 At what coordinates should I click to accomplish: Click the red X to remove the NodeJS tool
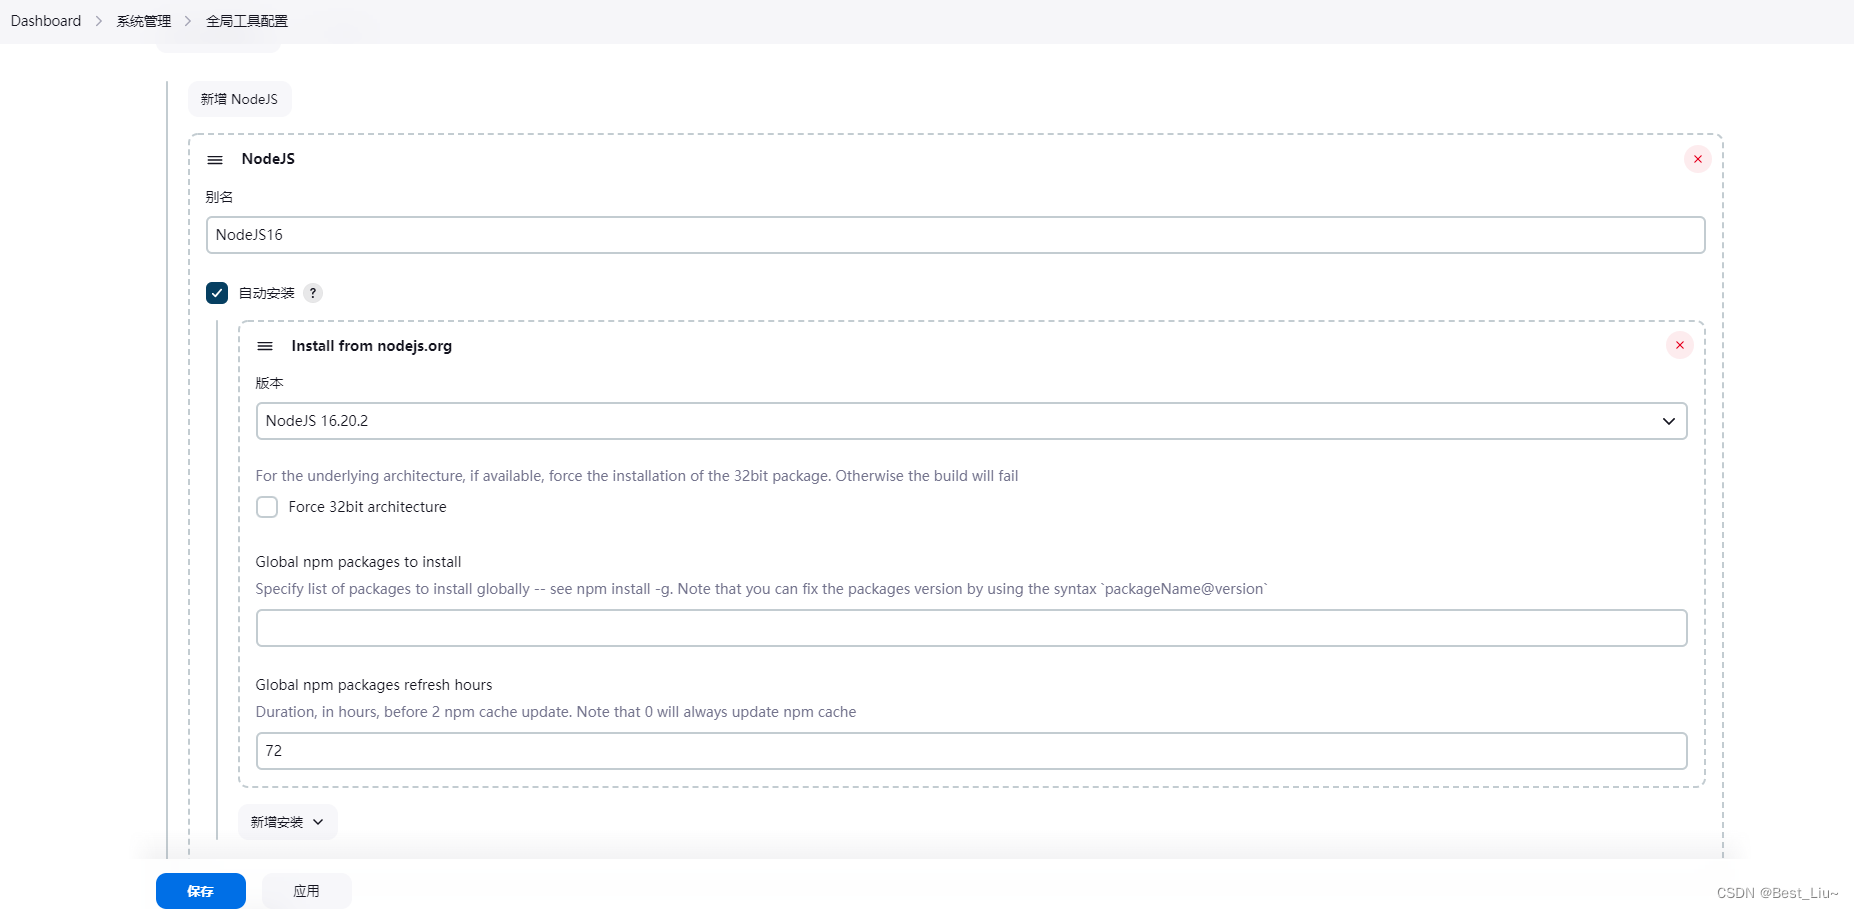pos(1697,159)
